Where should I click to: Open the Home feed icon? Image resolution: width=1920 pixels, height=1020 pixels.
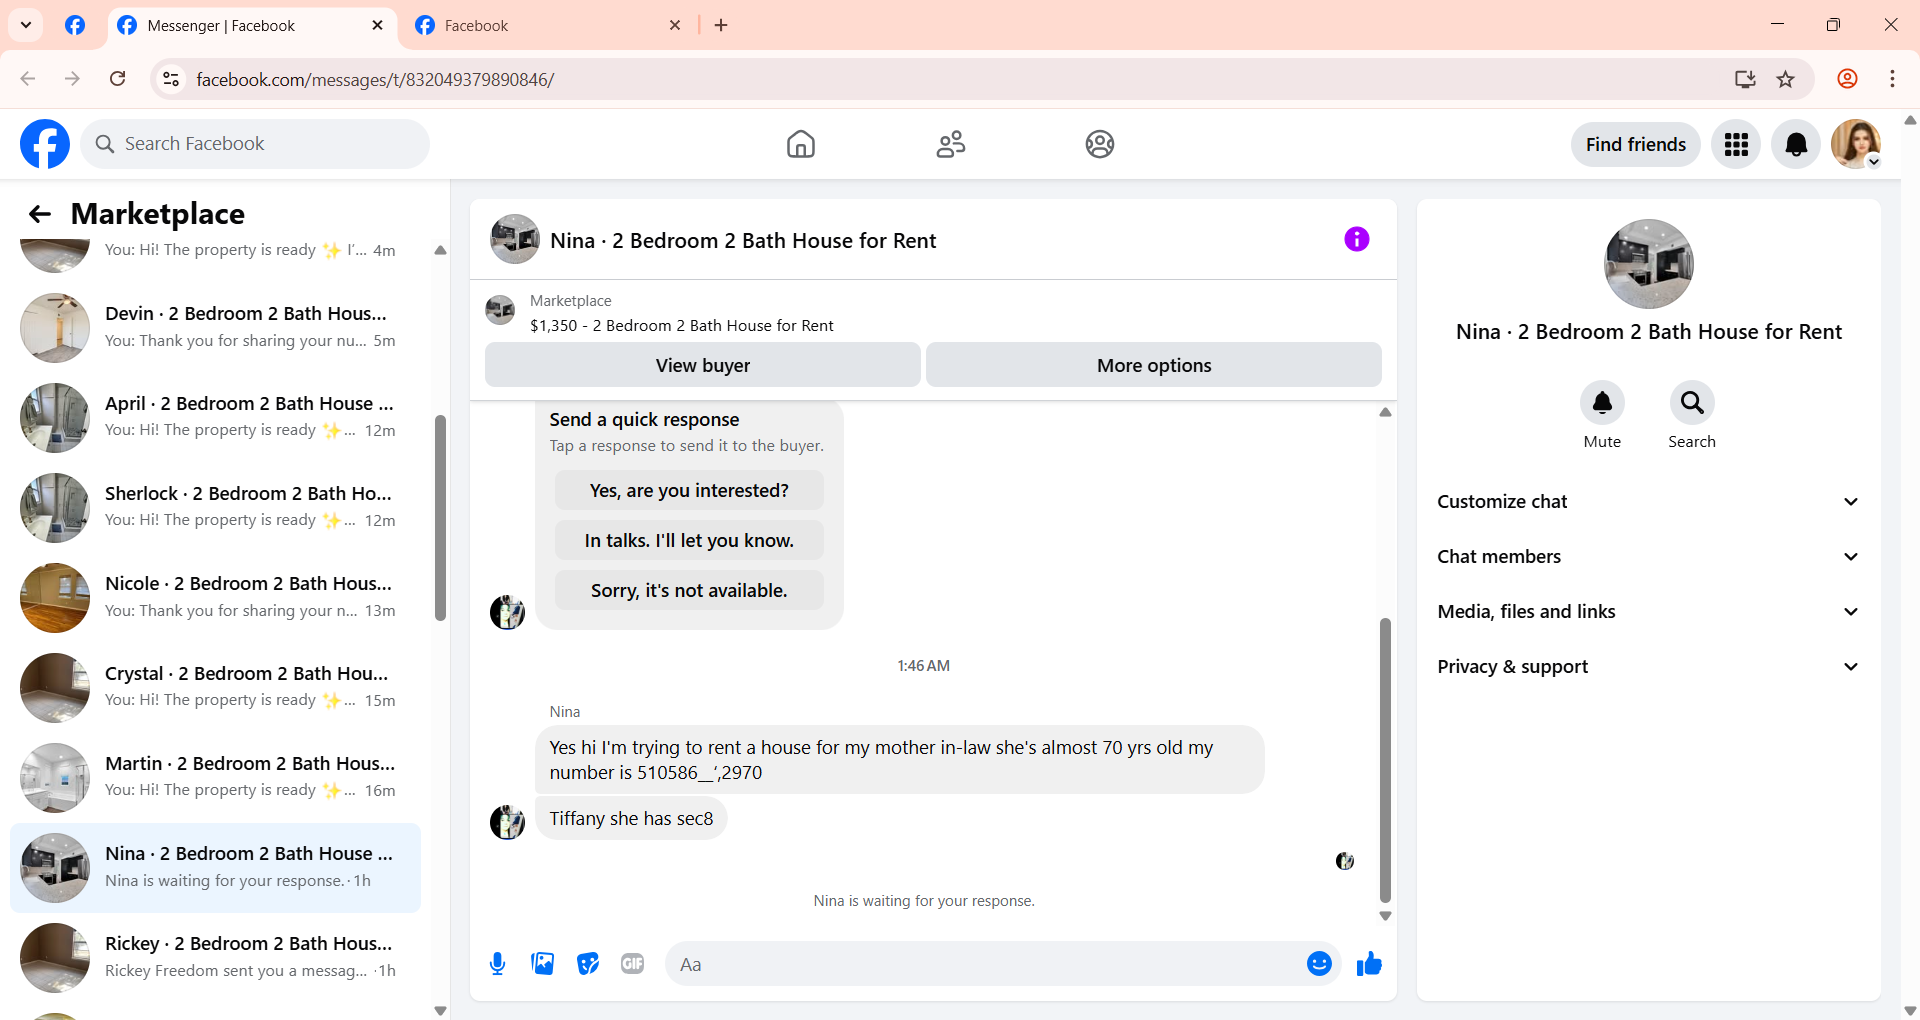(x=801, y=144)
